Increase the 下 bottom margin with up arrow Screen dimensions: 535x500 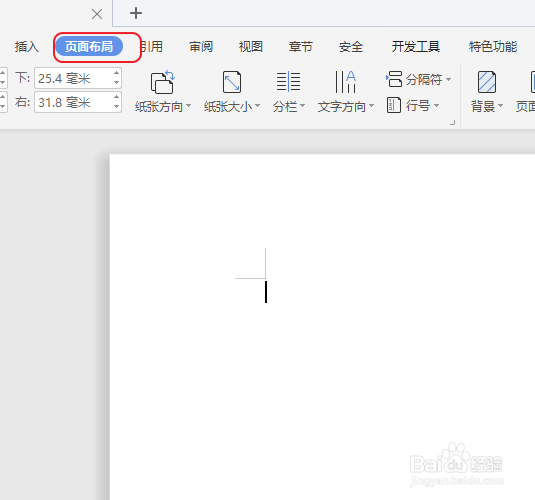tap(117, 73)
